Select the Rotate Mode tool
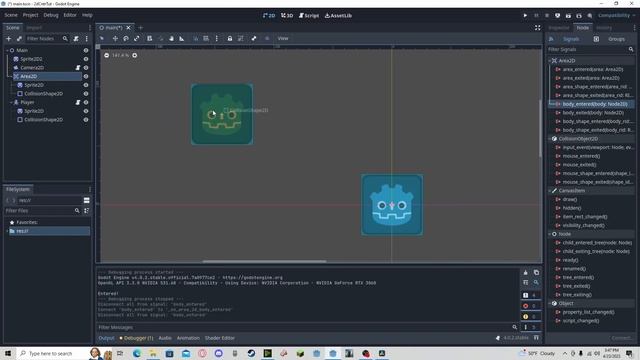 (x=126, y=38)
